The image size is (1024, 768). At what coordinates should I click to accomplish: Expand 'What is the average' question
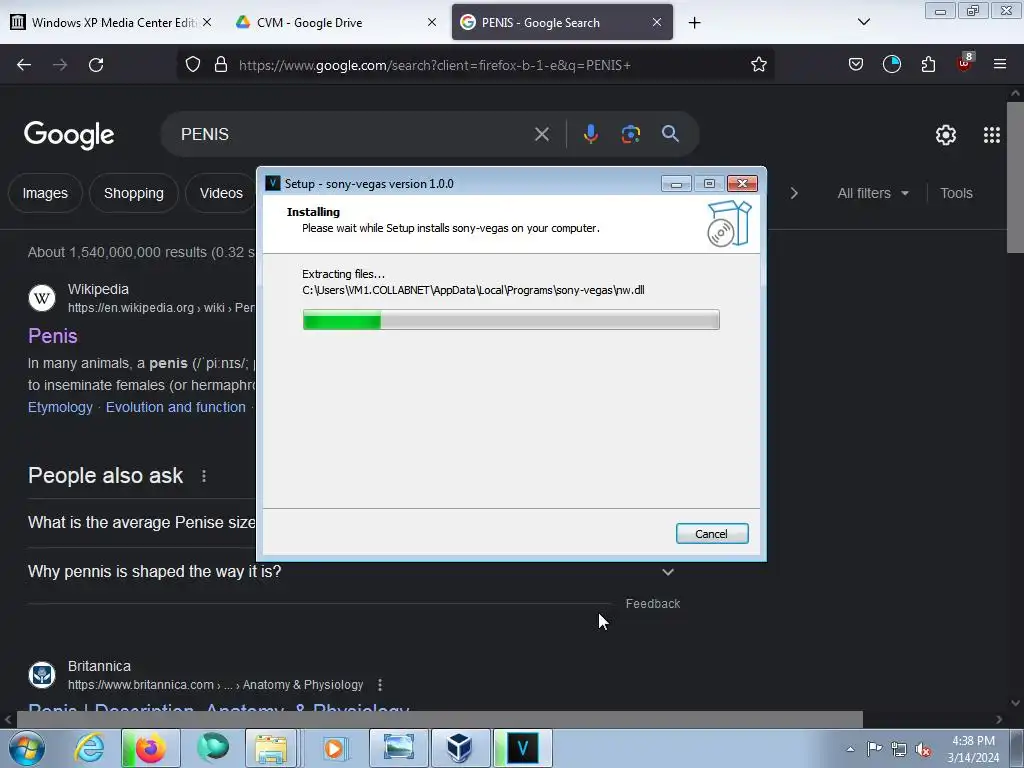coord(142,523)
